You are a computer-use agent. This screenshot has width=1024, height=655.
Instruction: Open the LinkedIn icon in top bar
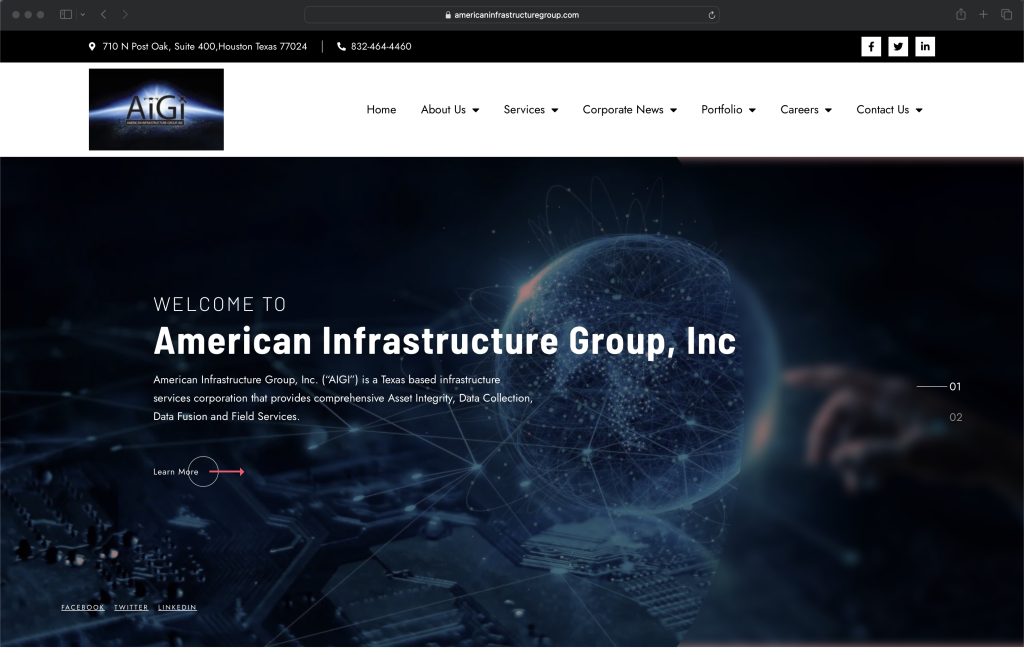(x=925, y=46)
